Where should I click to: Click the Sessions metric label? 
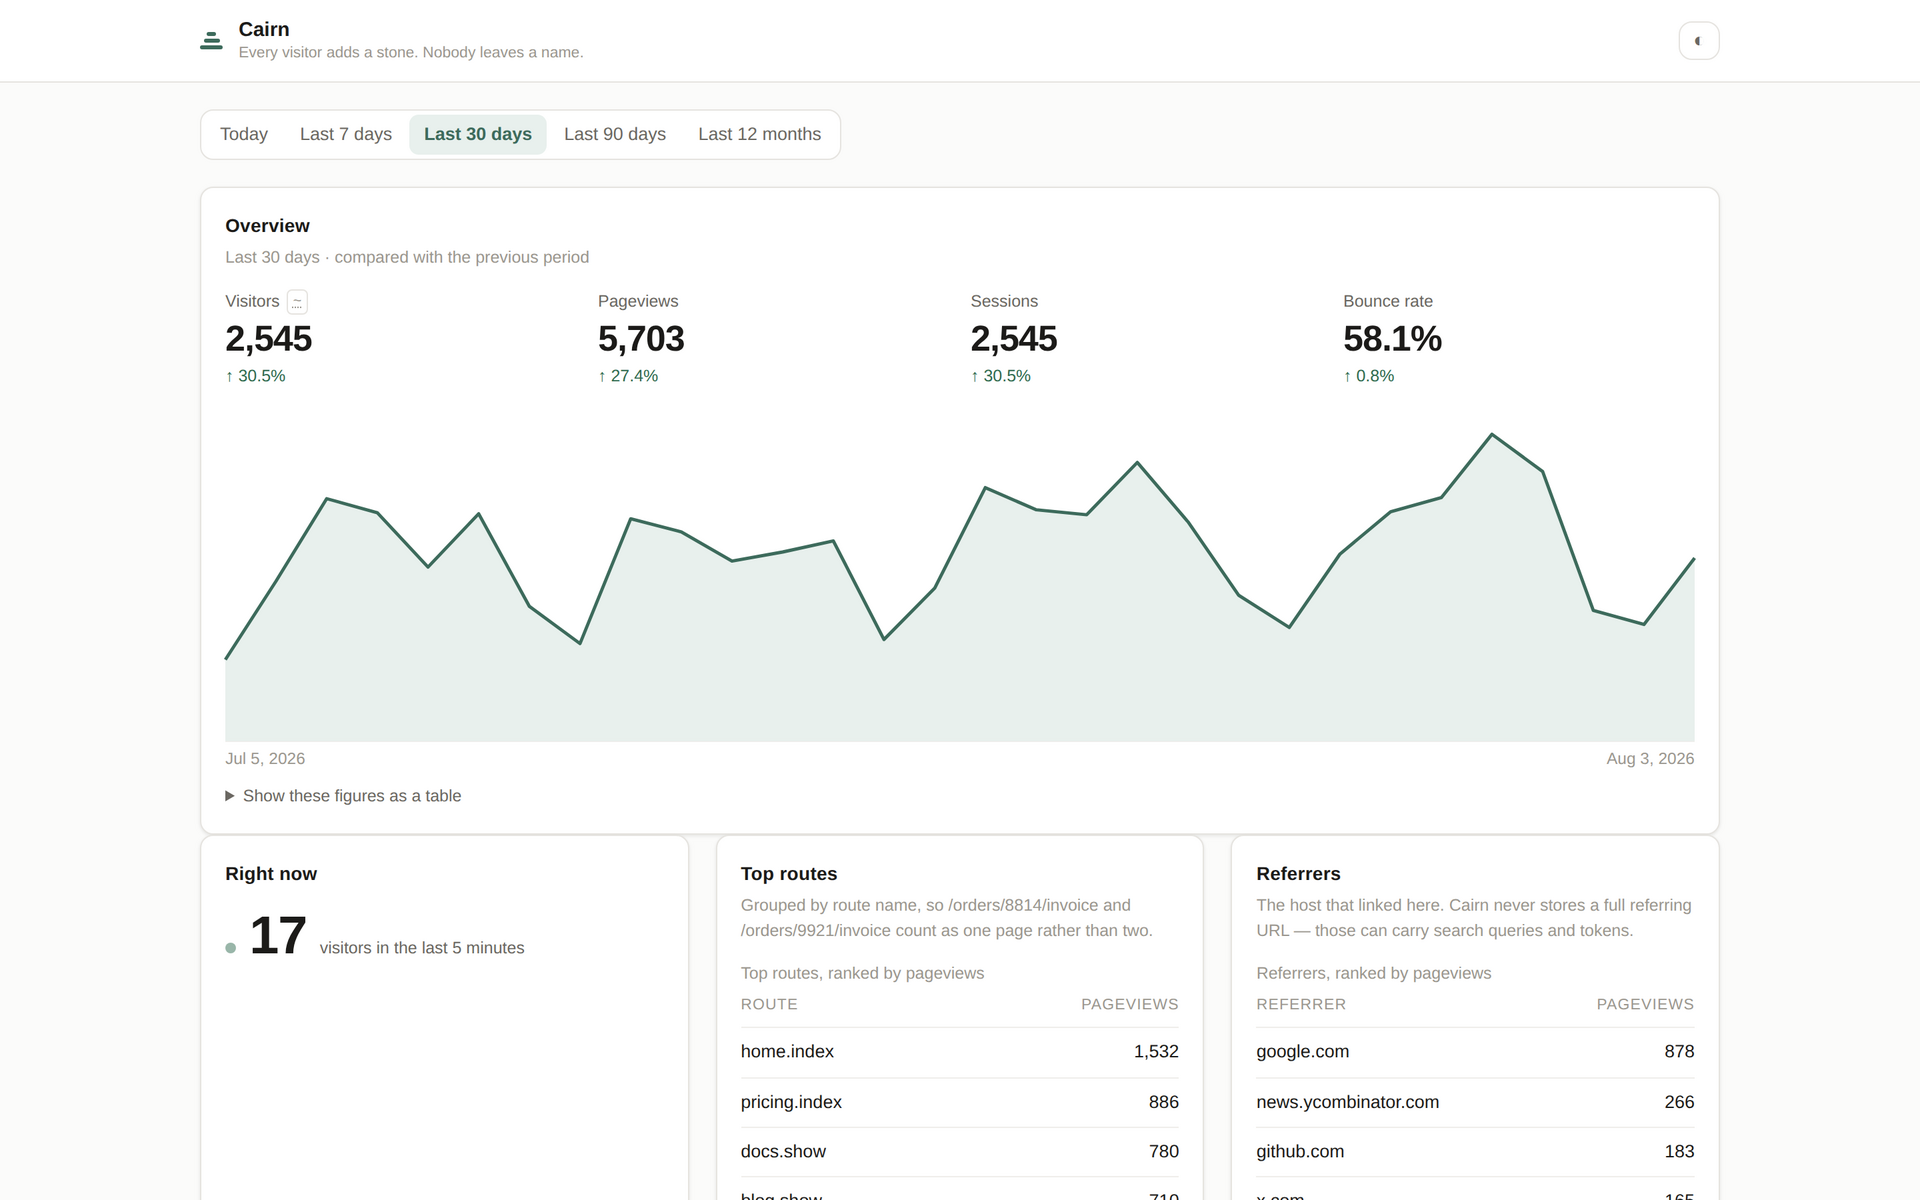coord(1004,301)
